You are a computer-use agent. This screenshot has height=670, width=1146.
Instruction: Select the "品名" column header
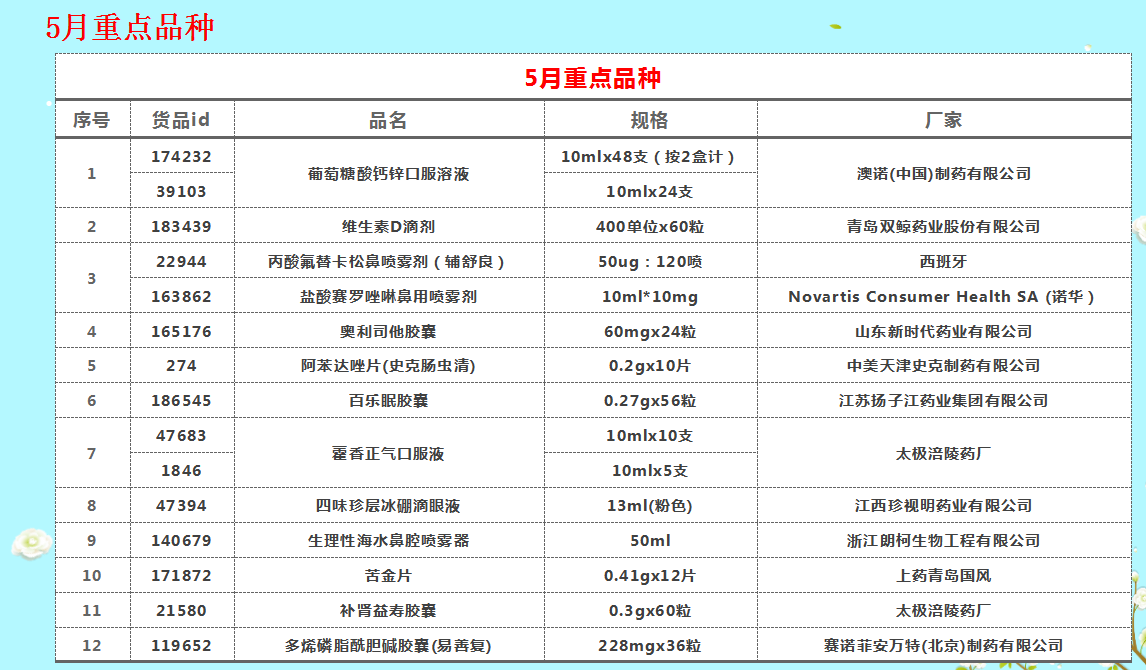click(x=388, y=120)
